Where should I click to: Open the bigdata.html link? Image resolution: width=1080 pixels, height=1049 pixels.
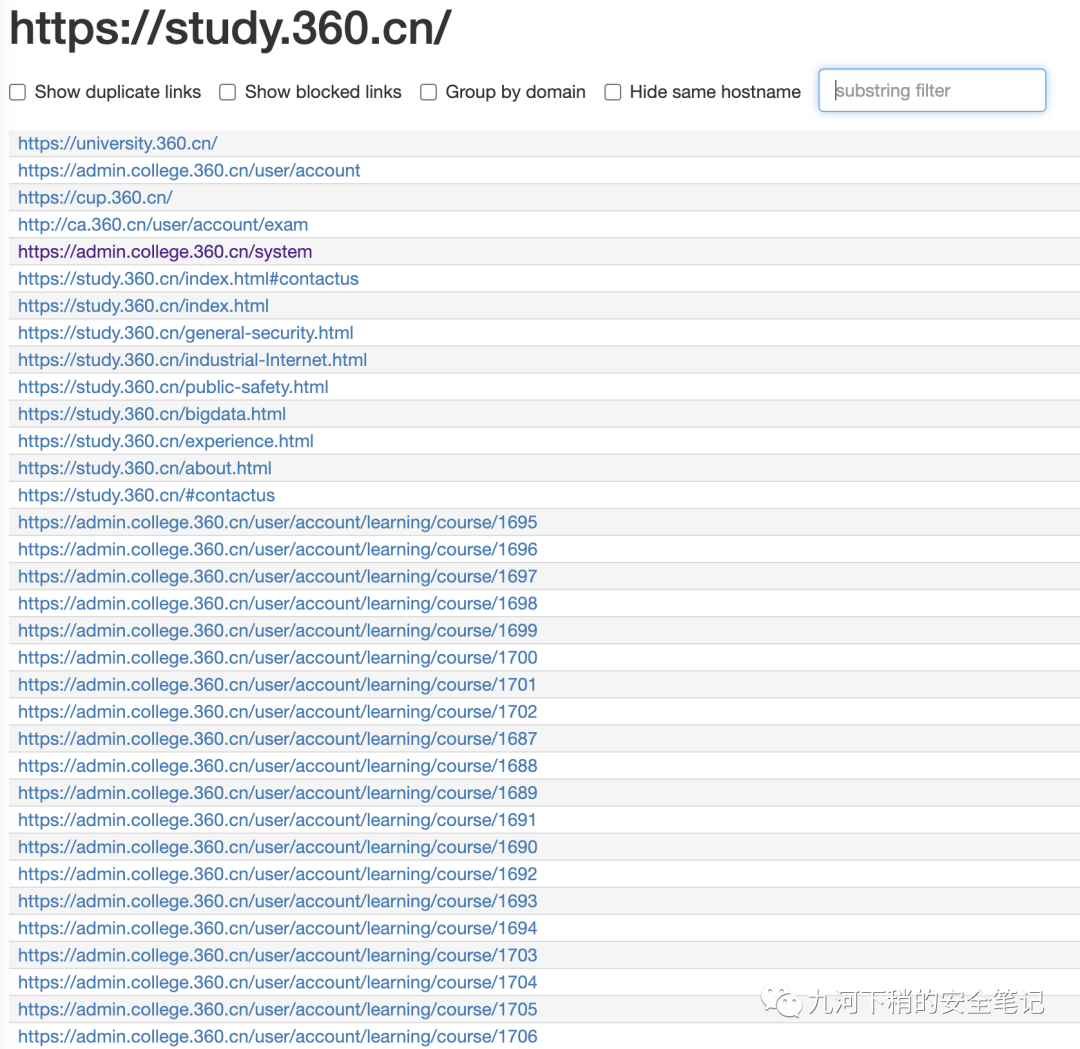[x=152, y=414]
